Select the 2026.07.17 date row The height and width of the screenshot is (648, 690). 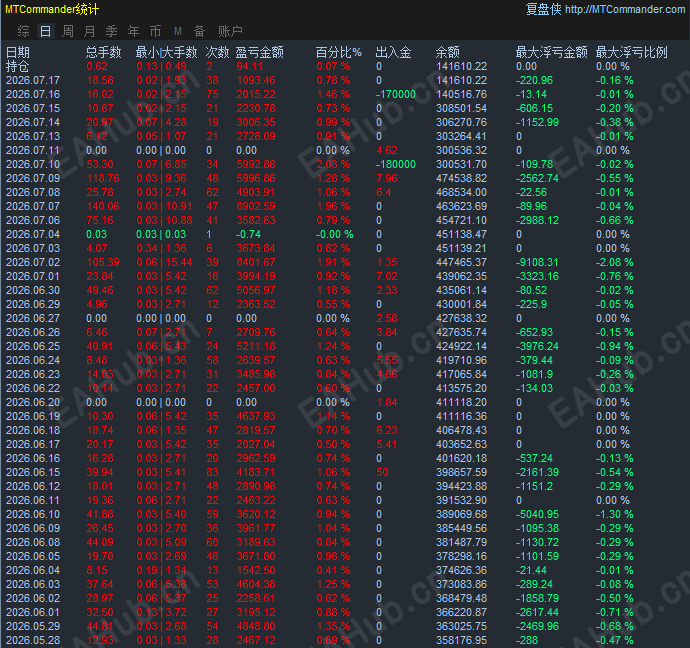pyautogui.click(x=33, y=81)
